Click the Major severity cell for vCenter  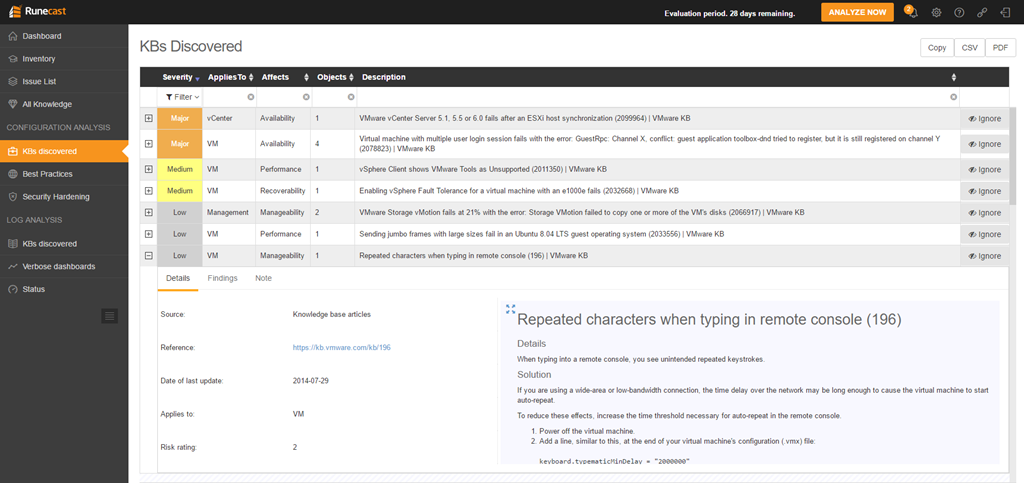[x=180, y=119]
